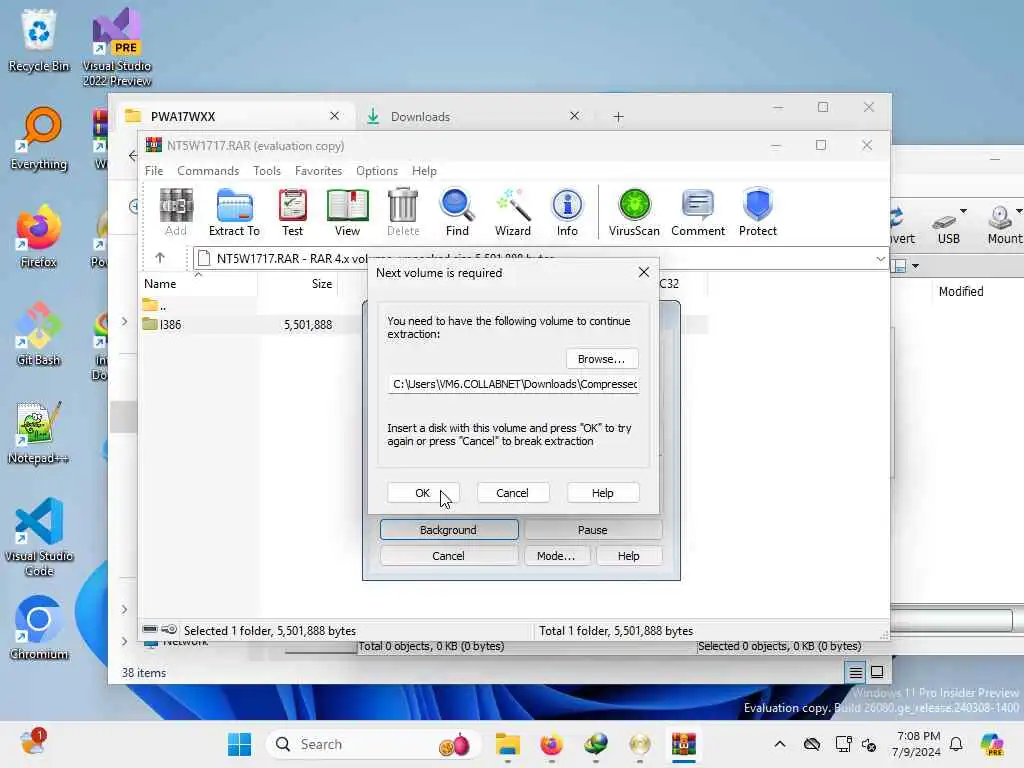1024x768 pixels.
Task: Switch Explorer to large icons view
Action: pyautogui.click(x=877, y=672)
